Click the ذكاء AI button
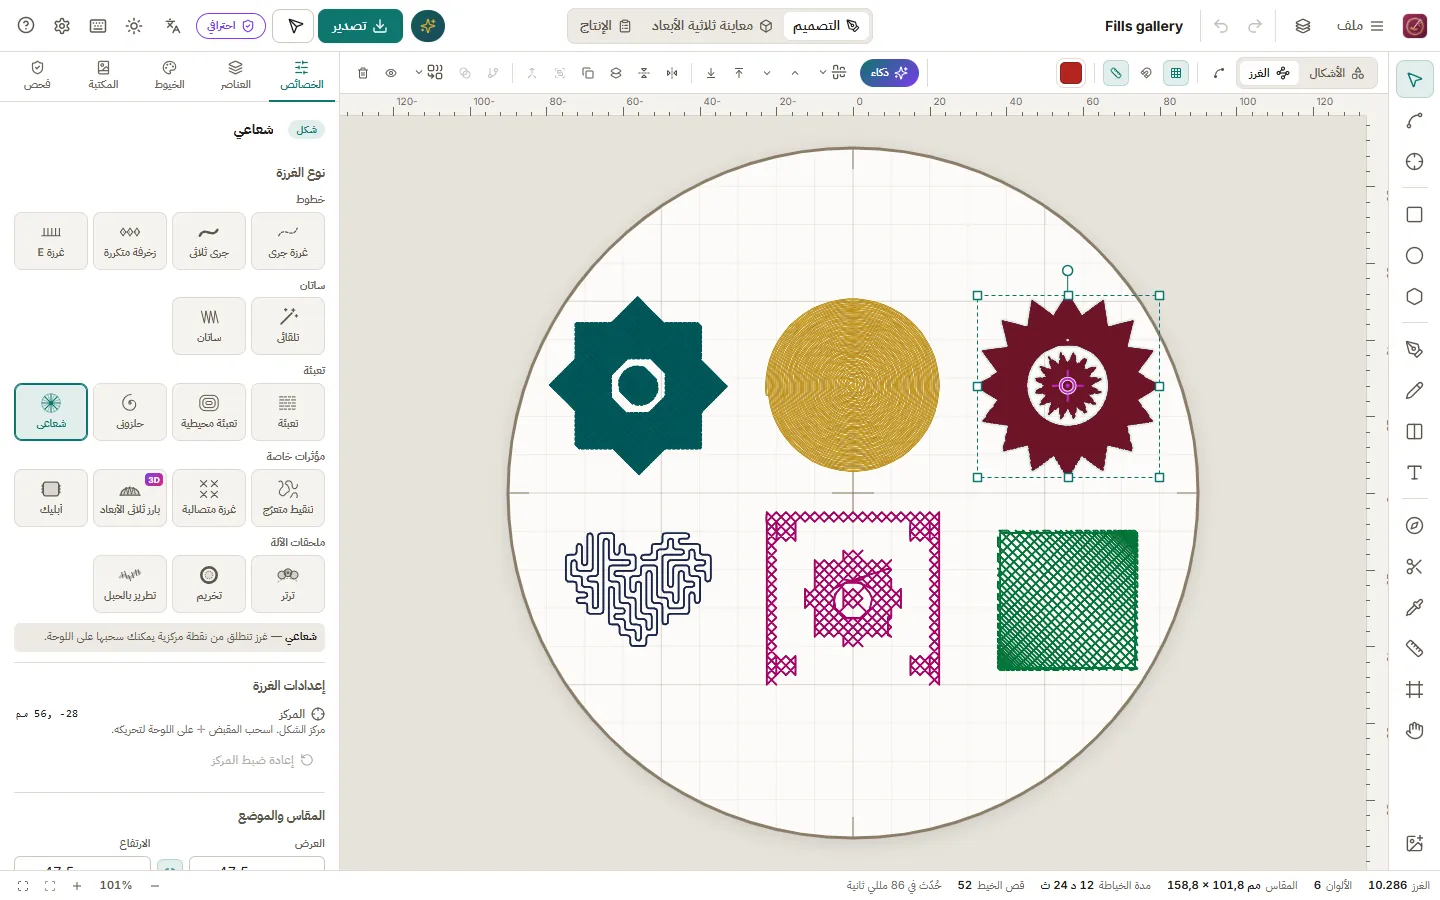The width and height of the screenshot is (1440, 900). [889, 73]
